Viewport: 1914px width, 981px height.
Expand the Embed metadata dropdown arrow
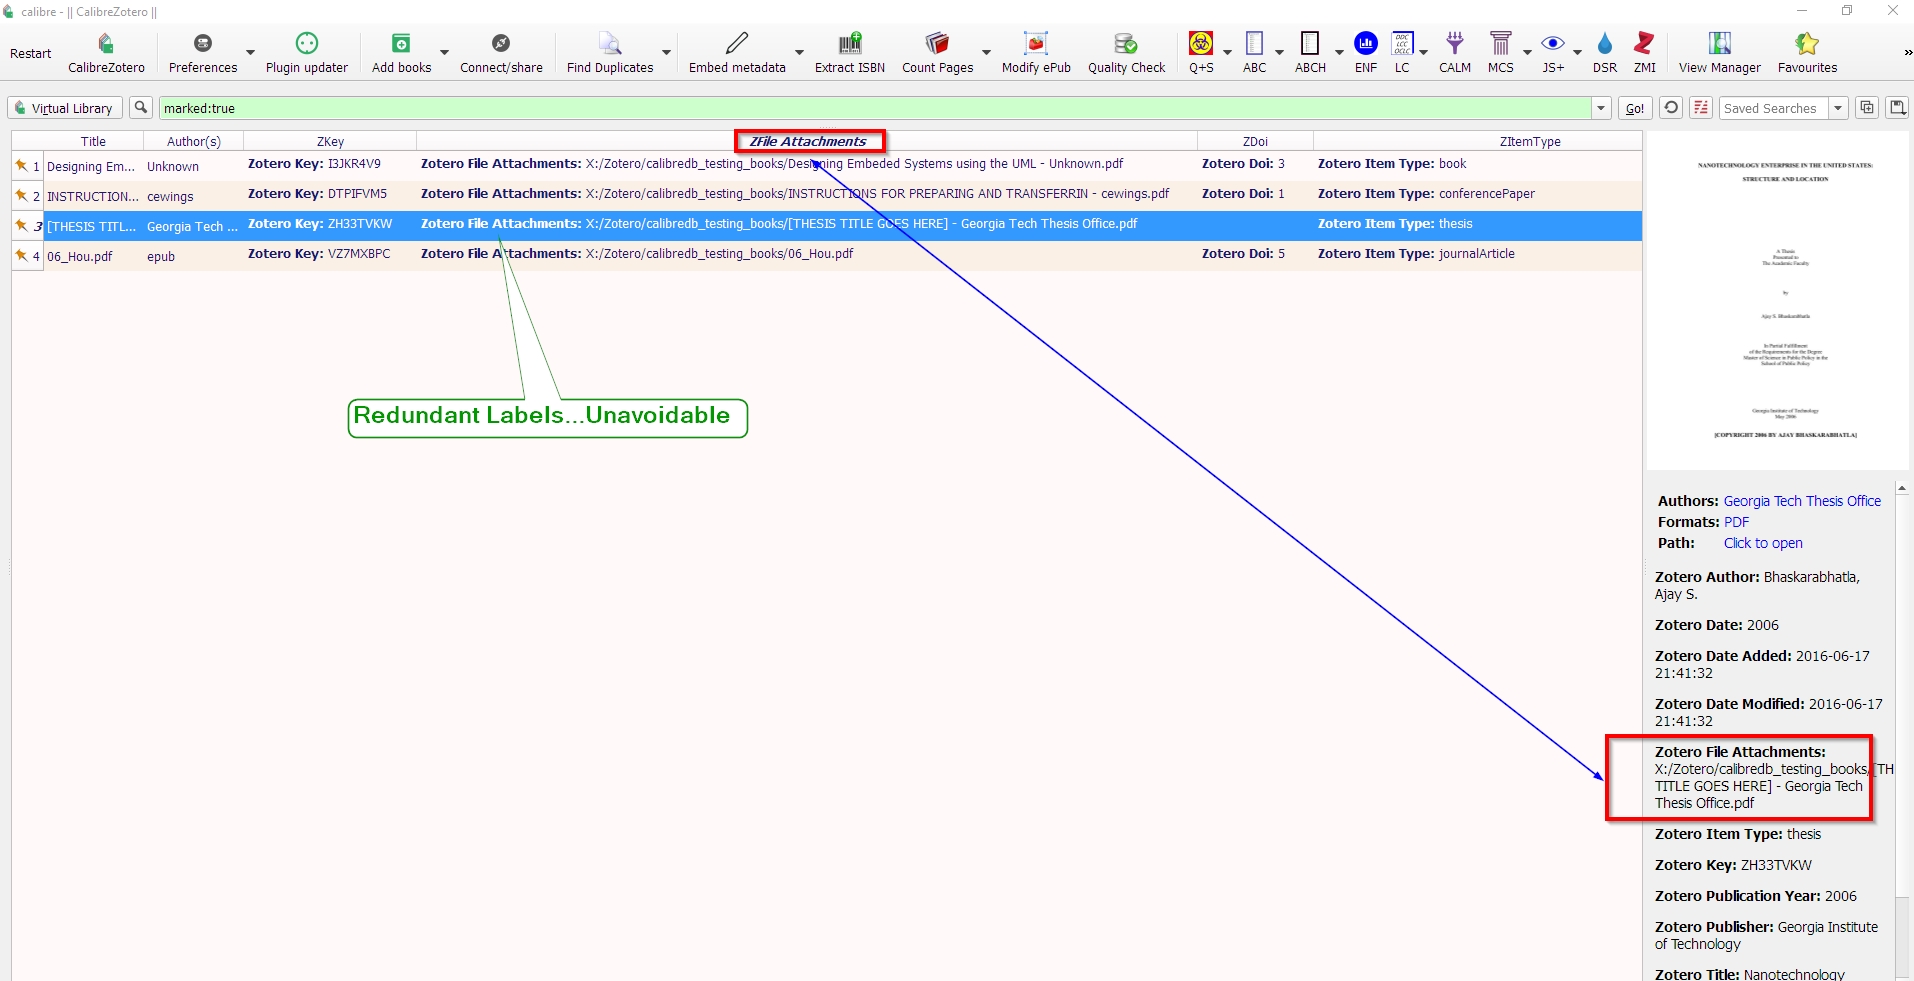[x=799, y=52]
